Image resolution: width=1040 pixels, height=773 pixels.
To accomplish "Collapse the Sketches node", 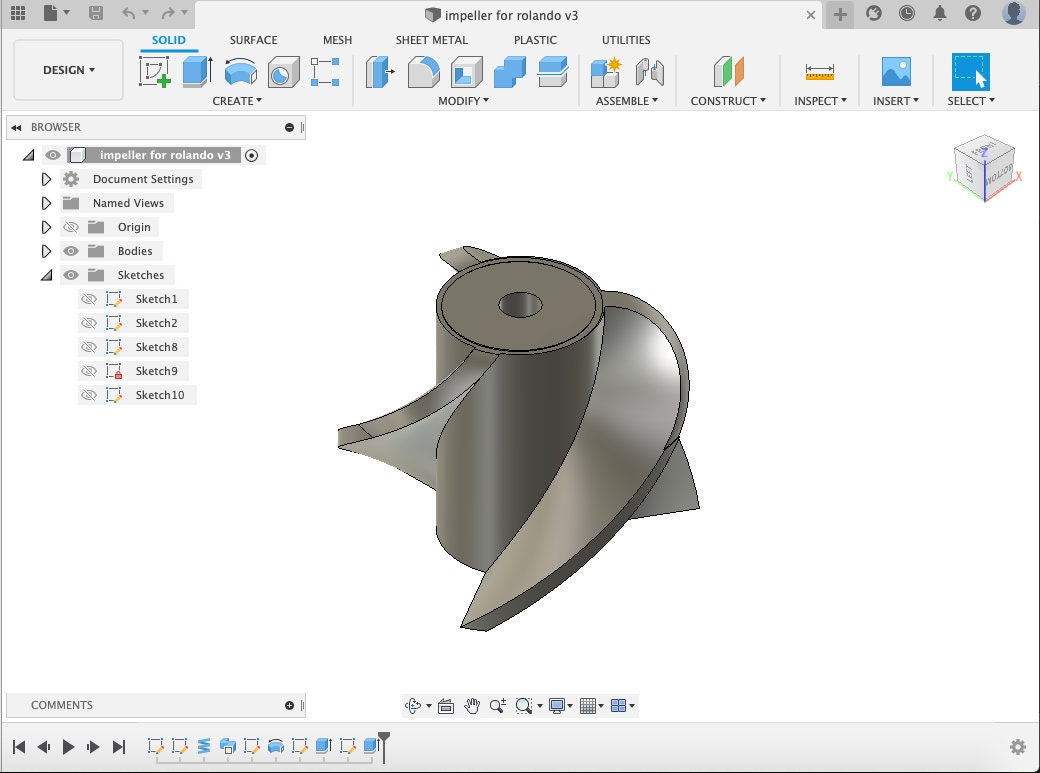I will (46, 275).
